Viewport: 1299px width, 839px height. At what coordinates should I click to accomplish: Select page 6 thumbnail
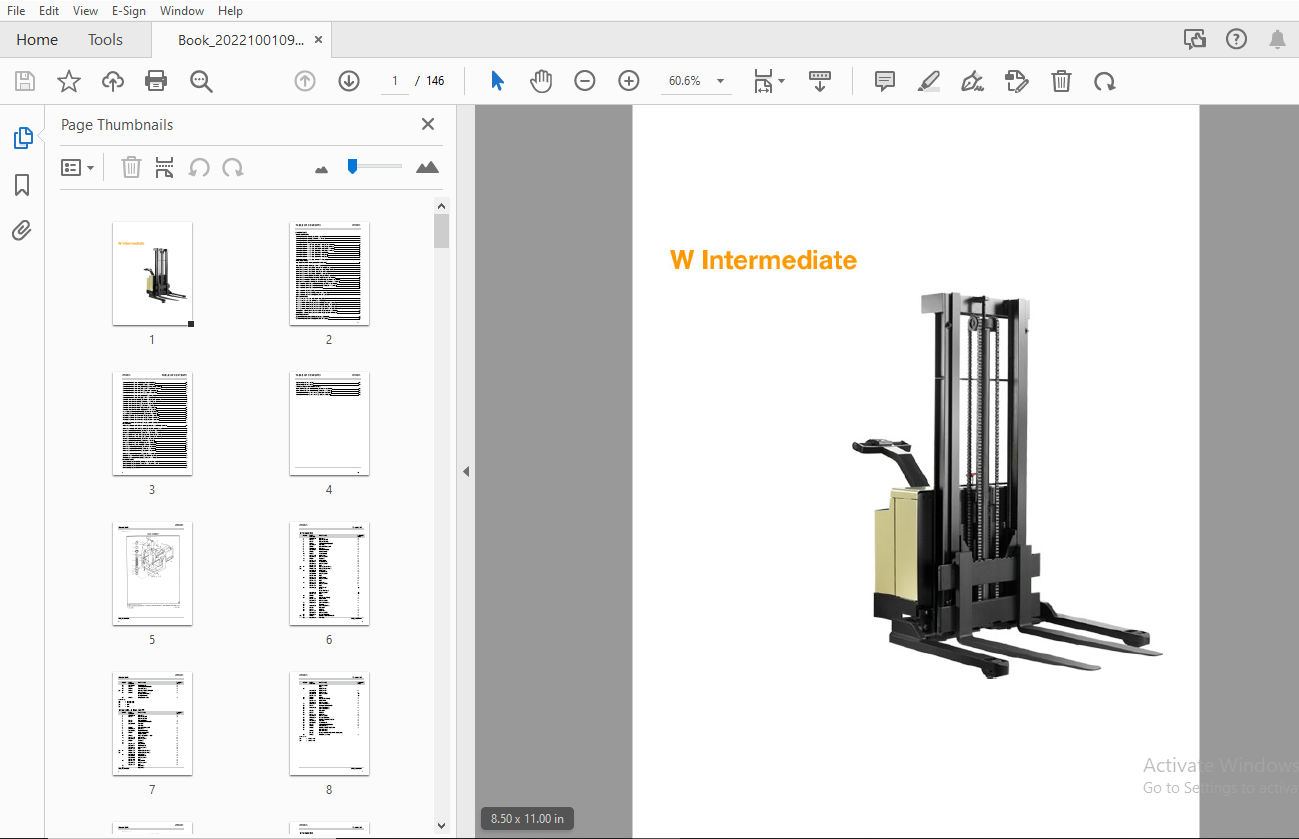(x=329, y=574)
